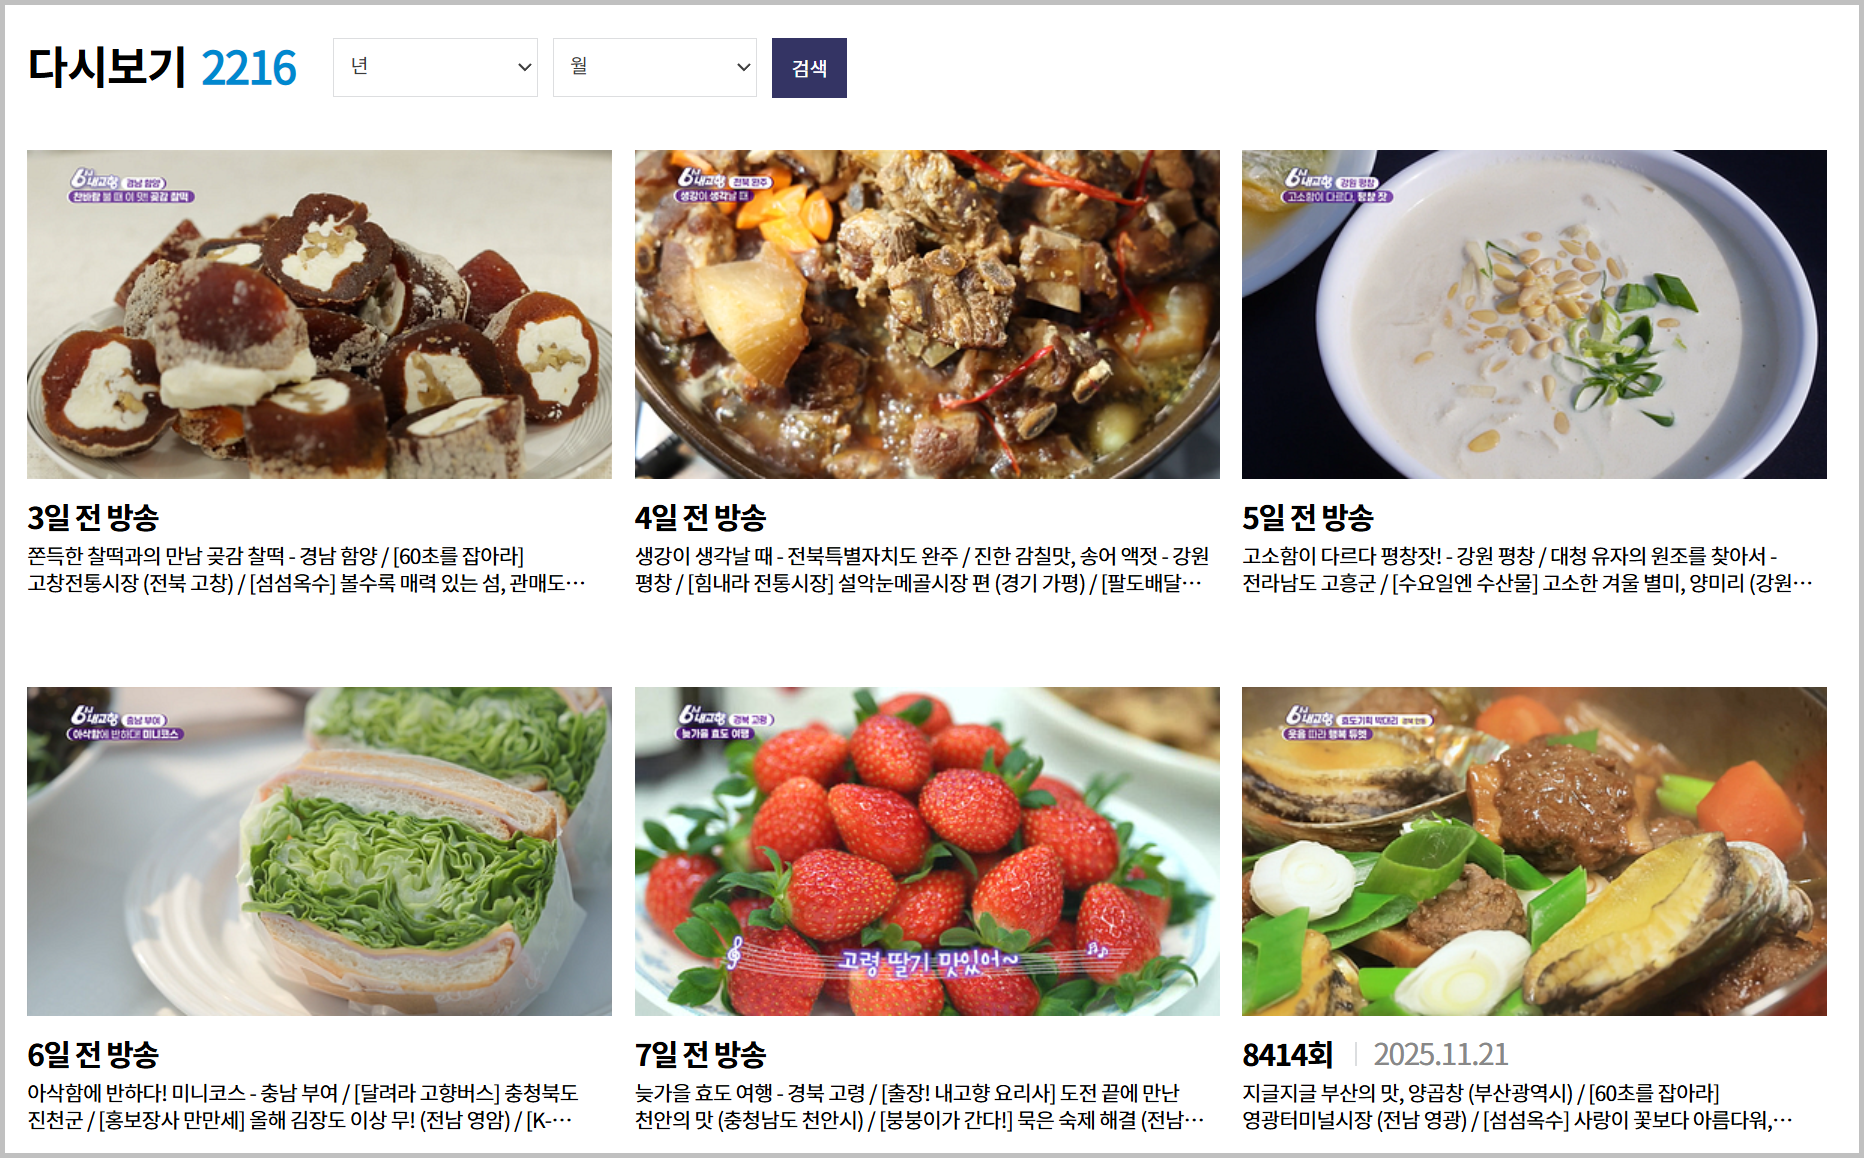
Task: Open the 6일 전 방송 title
Action: click(x=93, y=1055)
